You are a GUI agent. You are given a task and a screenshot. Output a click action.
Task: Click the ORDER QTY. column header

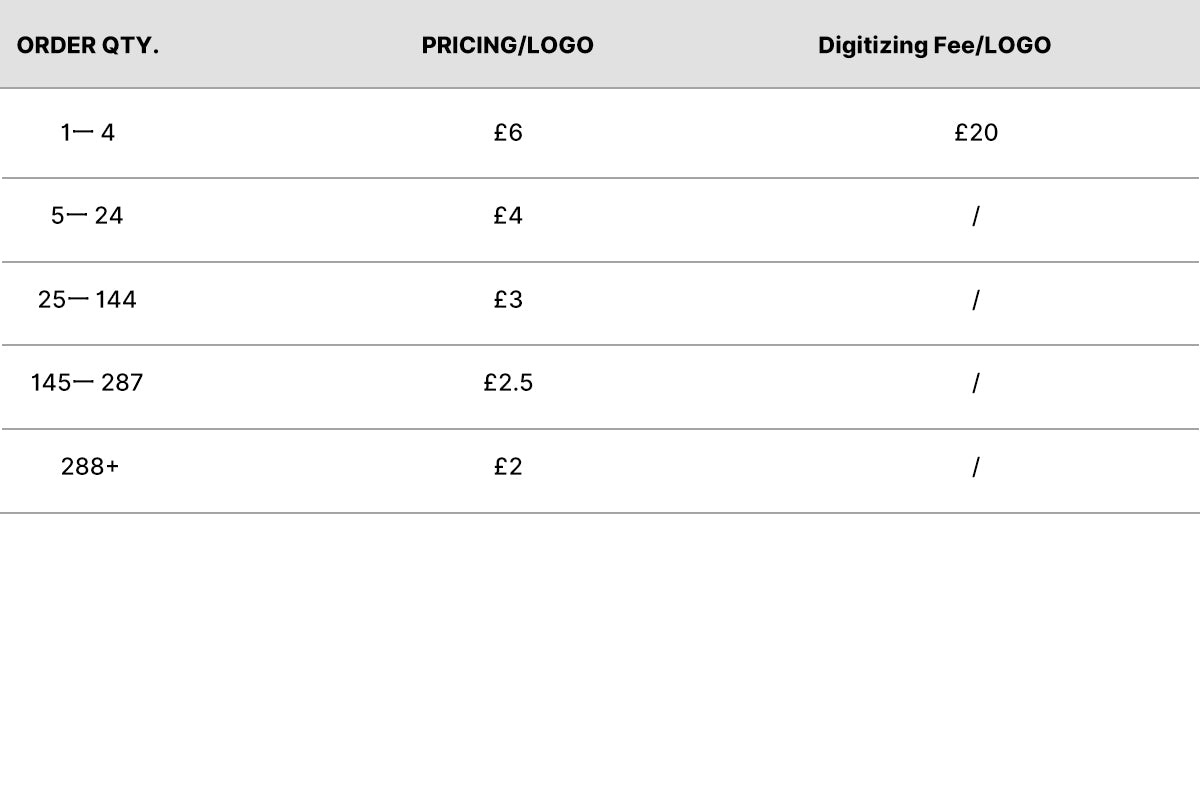pos(88,46)
